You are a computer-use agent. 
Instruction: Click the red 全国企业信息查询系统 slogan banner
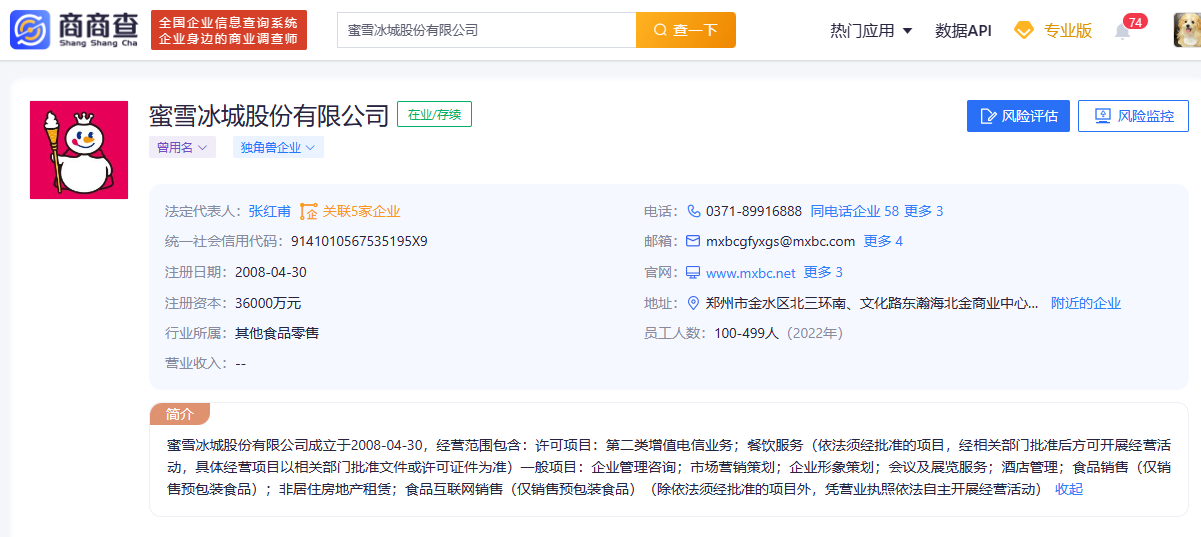229,30
